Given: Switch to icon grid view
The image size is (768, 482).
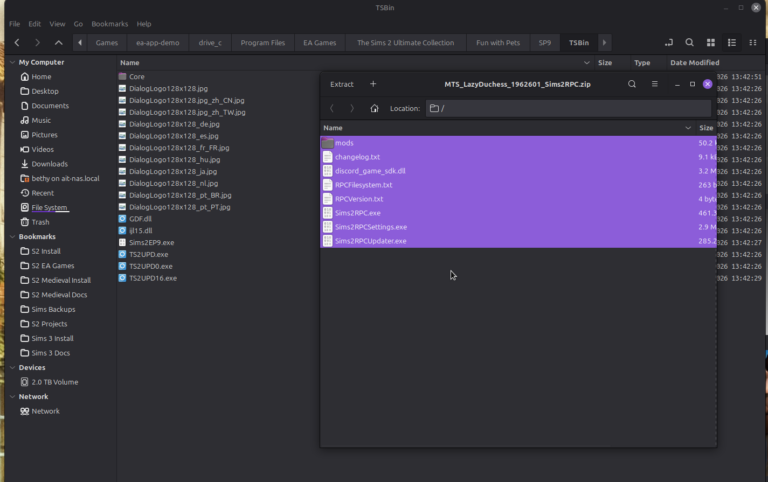Looking at the screenshot, I should click(x=712, y=43).
